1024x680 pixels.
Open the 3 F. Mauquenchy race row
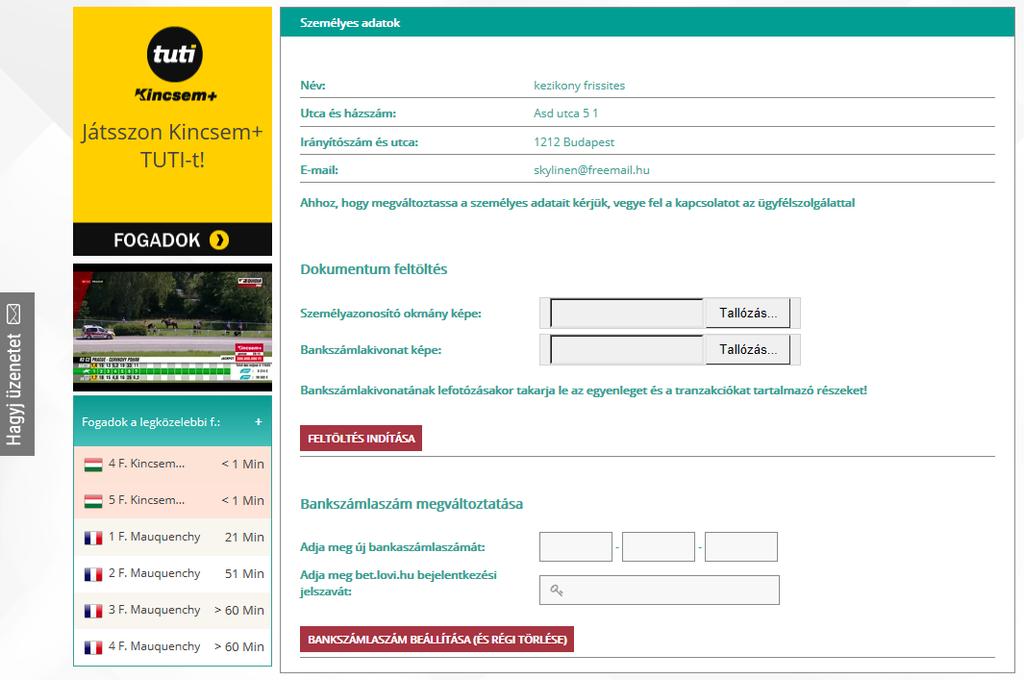pyautogui.click(x=172, y=610)
